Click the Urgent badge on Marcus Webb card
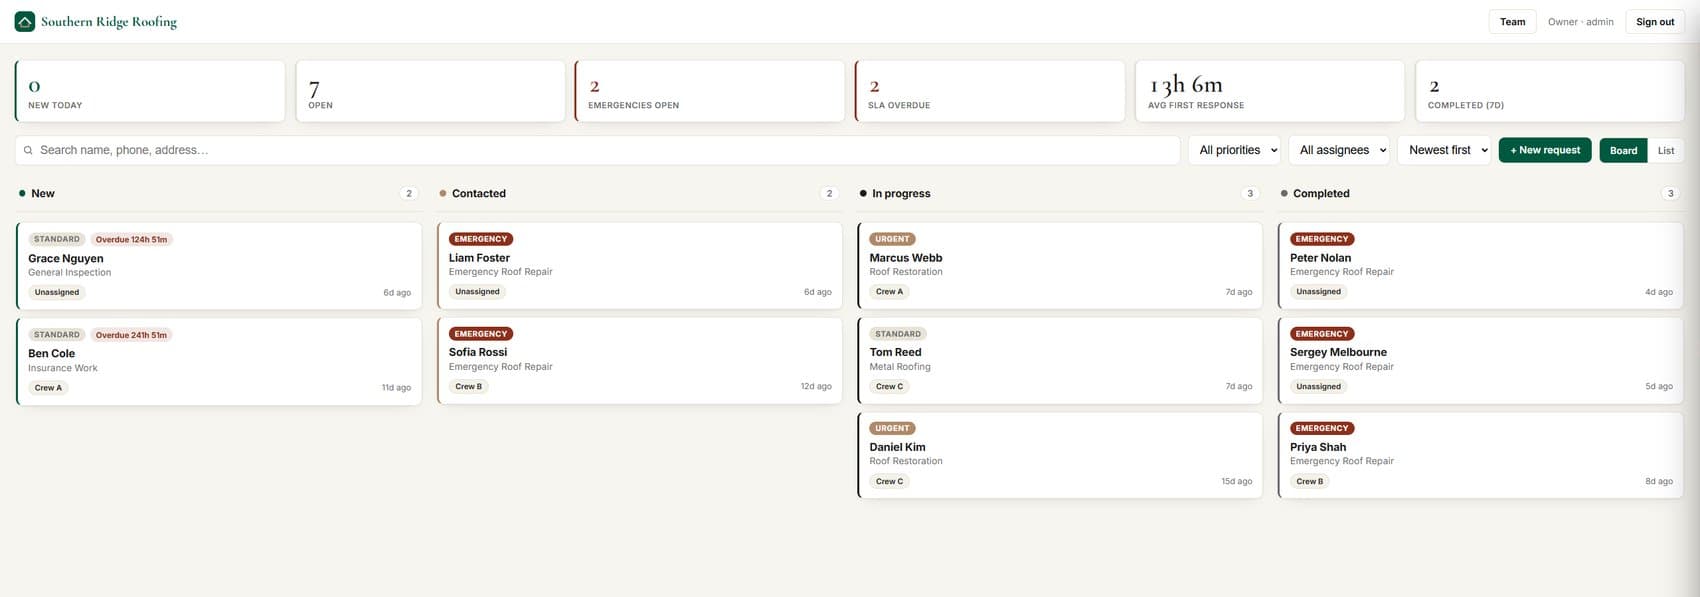1700x597 pixels. 892,239
